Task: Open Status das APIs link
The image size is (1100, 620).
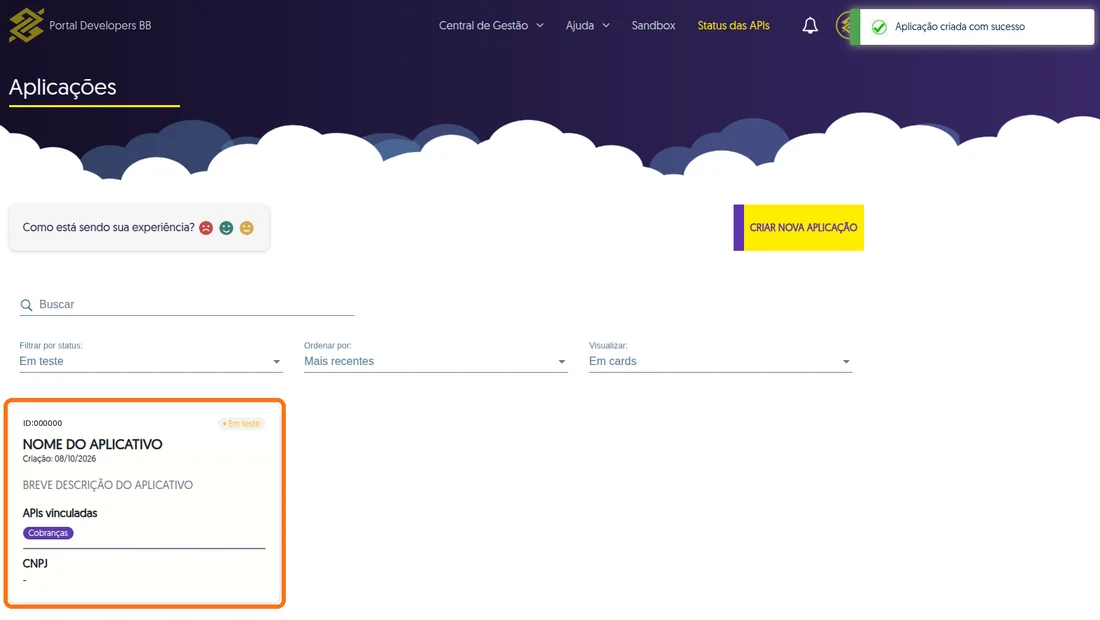Action: point(733,25)
